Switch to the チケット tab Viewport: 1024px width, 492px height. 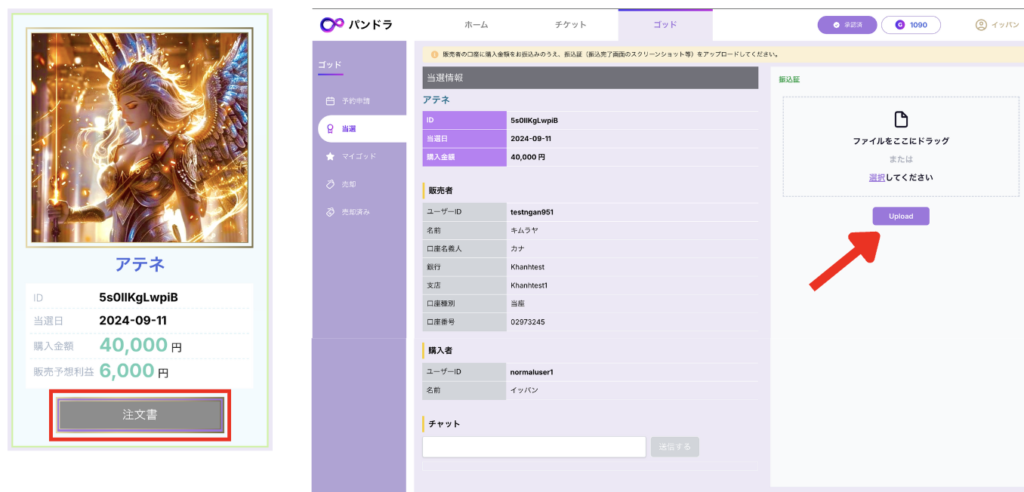click(570, 25)
